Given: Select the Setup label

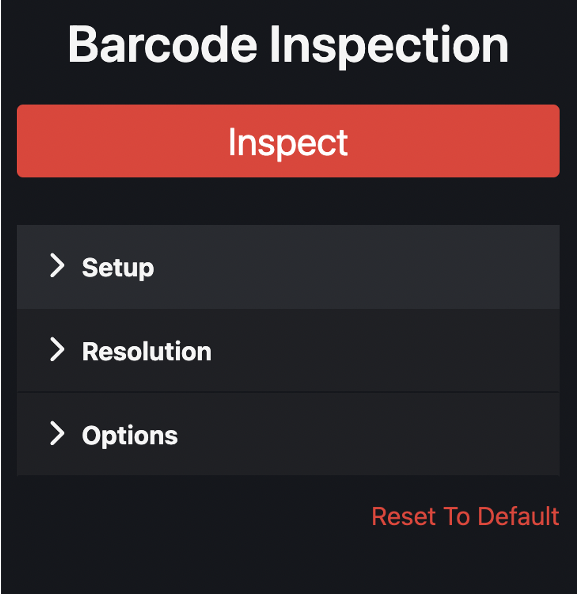Looking at the screenshot, I should pyautogui.click(x=118, y=268).
